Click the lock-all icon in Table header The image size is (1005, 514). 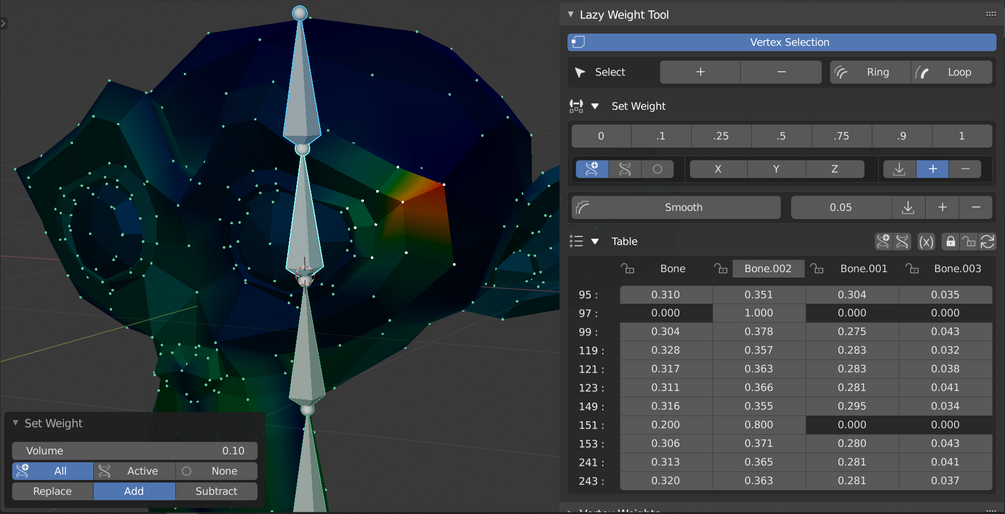(951, 242)
